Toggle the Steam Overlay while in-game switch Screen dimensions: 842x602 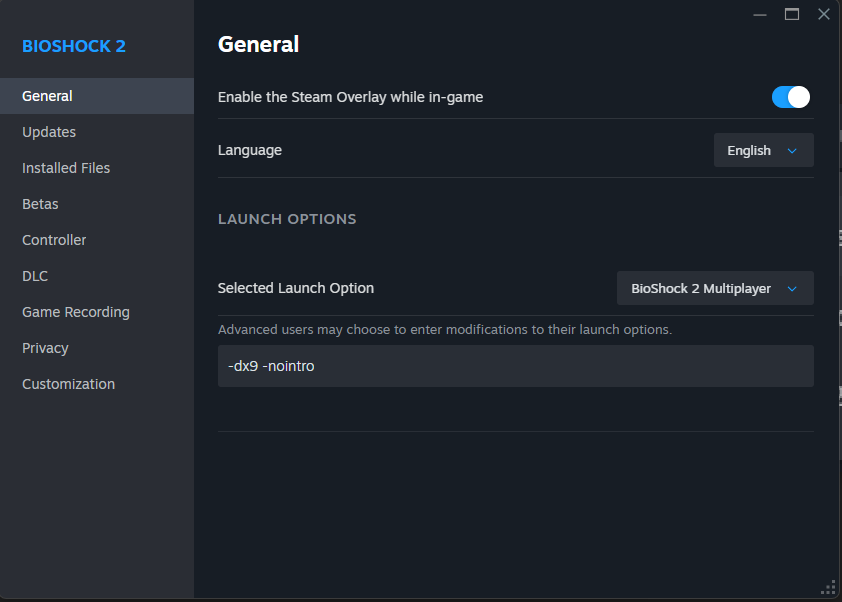point(790,97)
